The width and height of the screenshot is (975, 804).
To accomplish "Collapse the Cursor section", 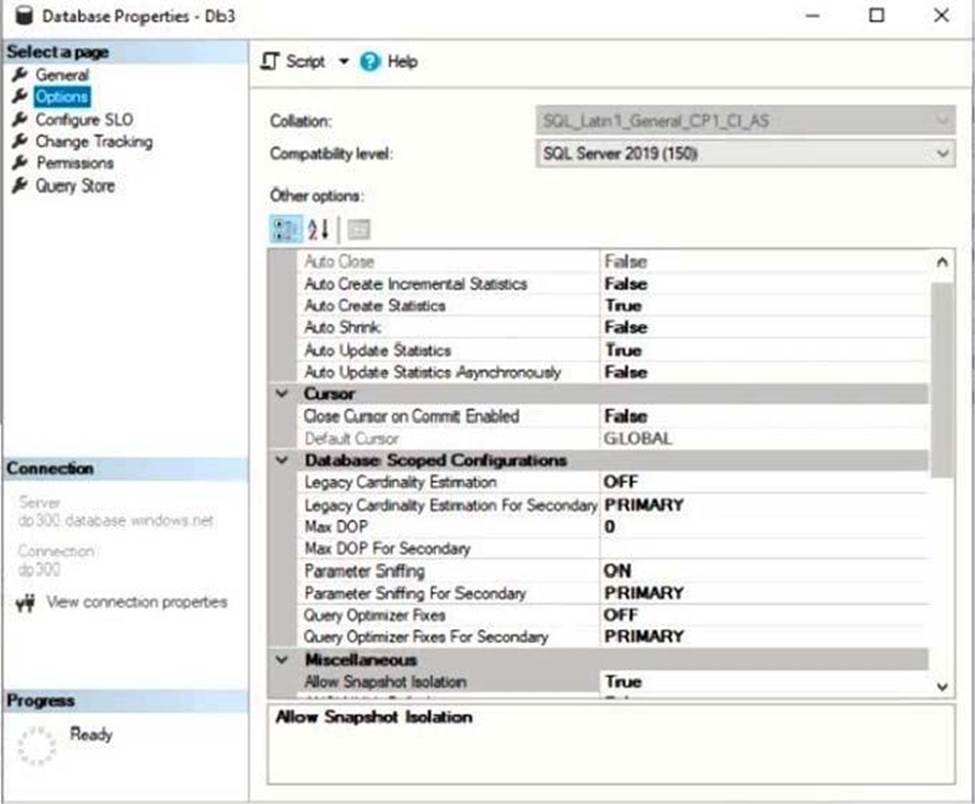I will (x=283, y=394).
